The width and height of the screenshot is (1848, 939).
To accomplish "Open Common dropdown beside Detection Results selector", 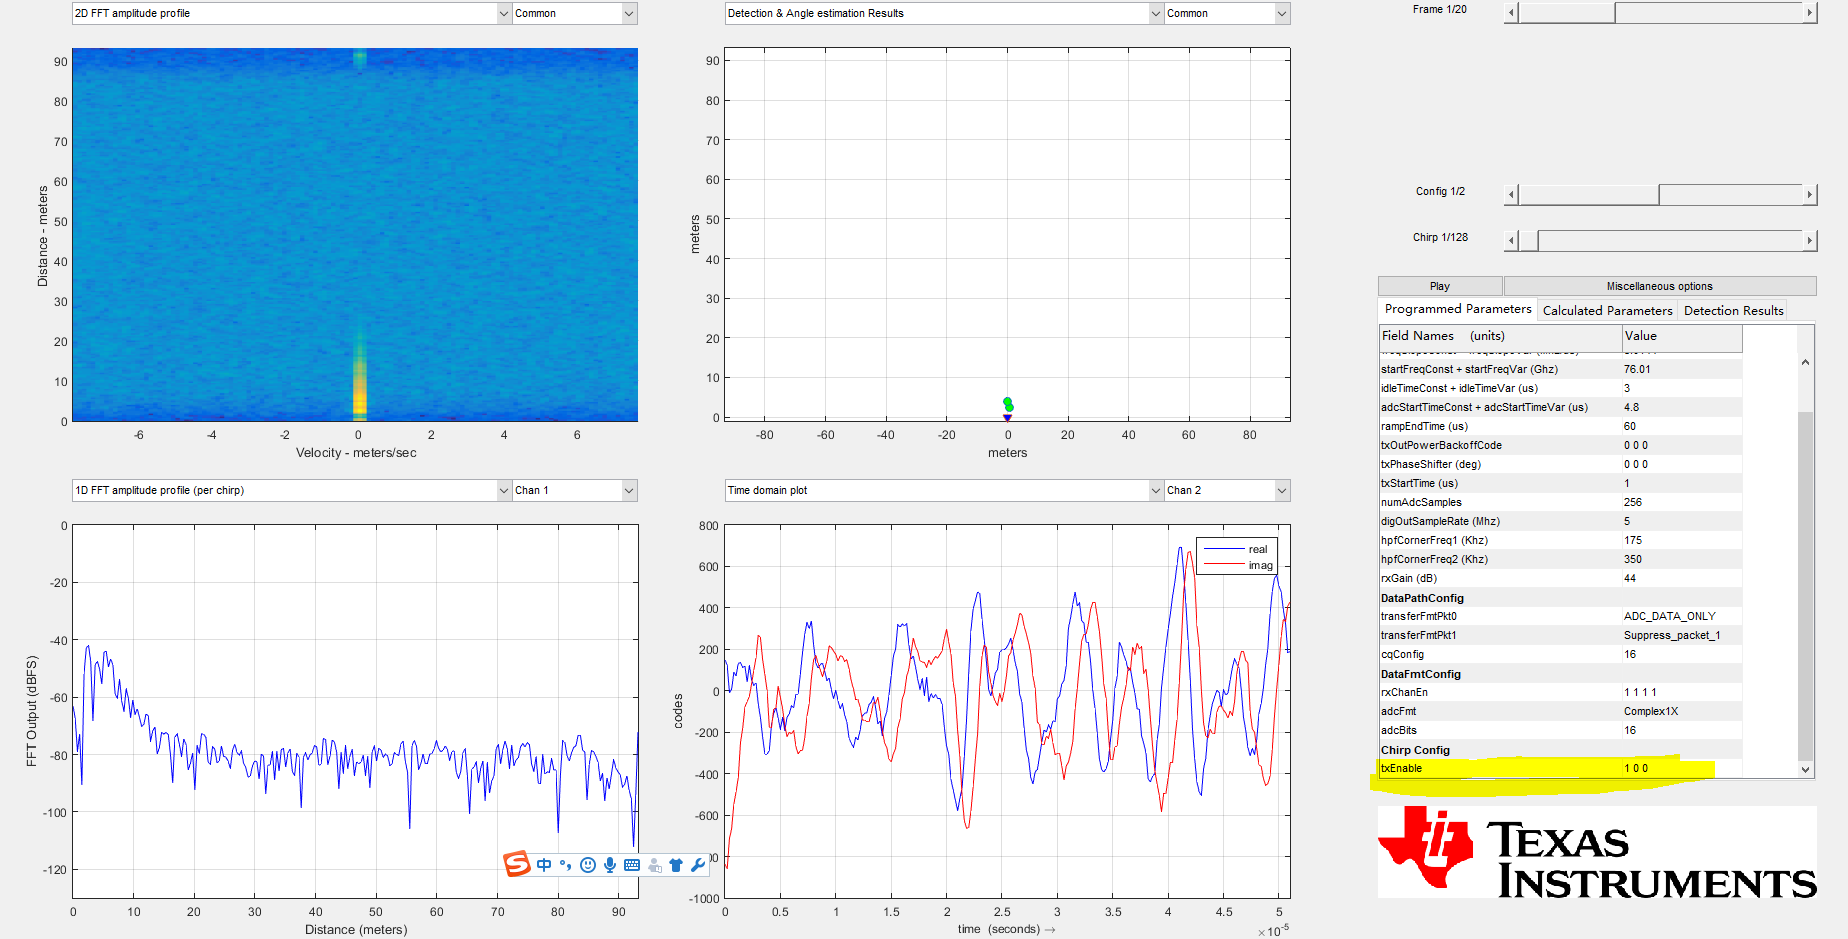I will (x=1227, y=13).
